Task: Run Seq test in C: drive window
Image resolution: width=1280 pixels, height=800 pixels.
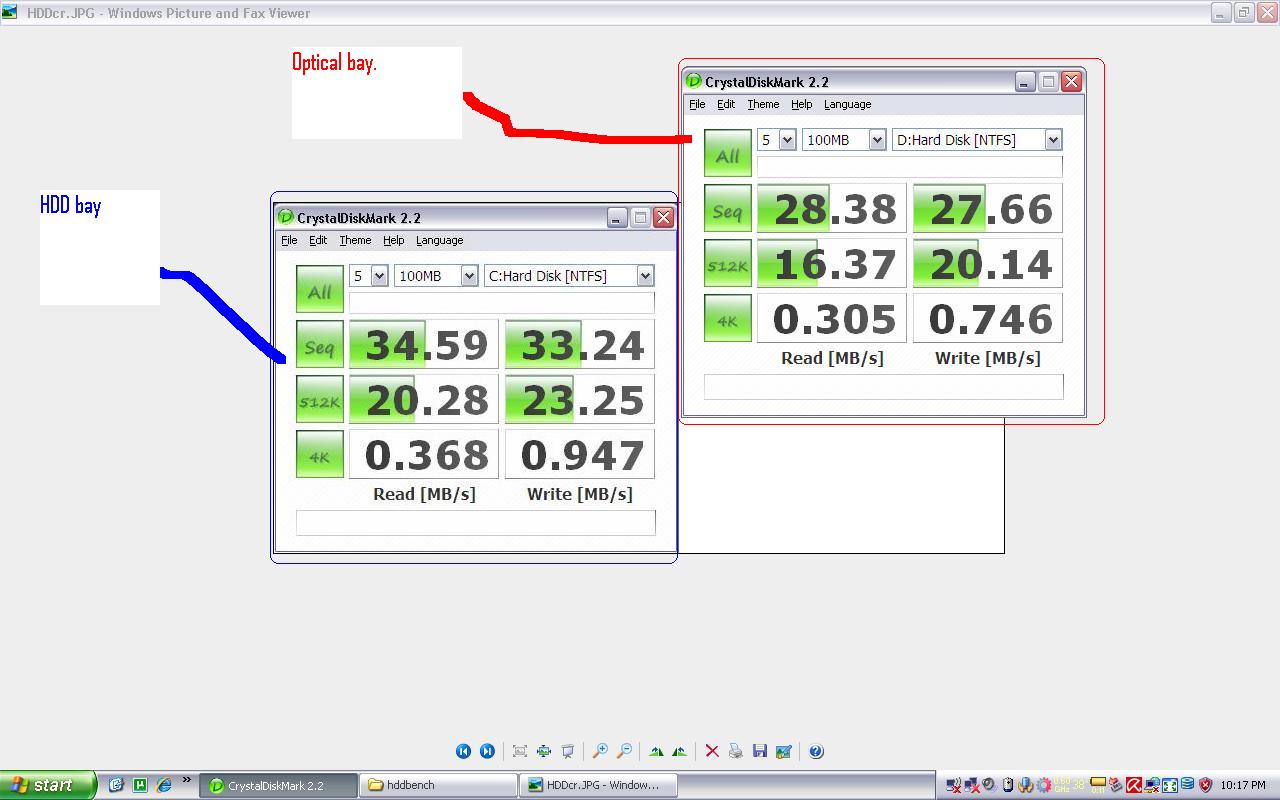Action: pyautogui.click(x=320, y=345)
